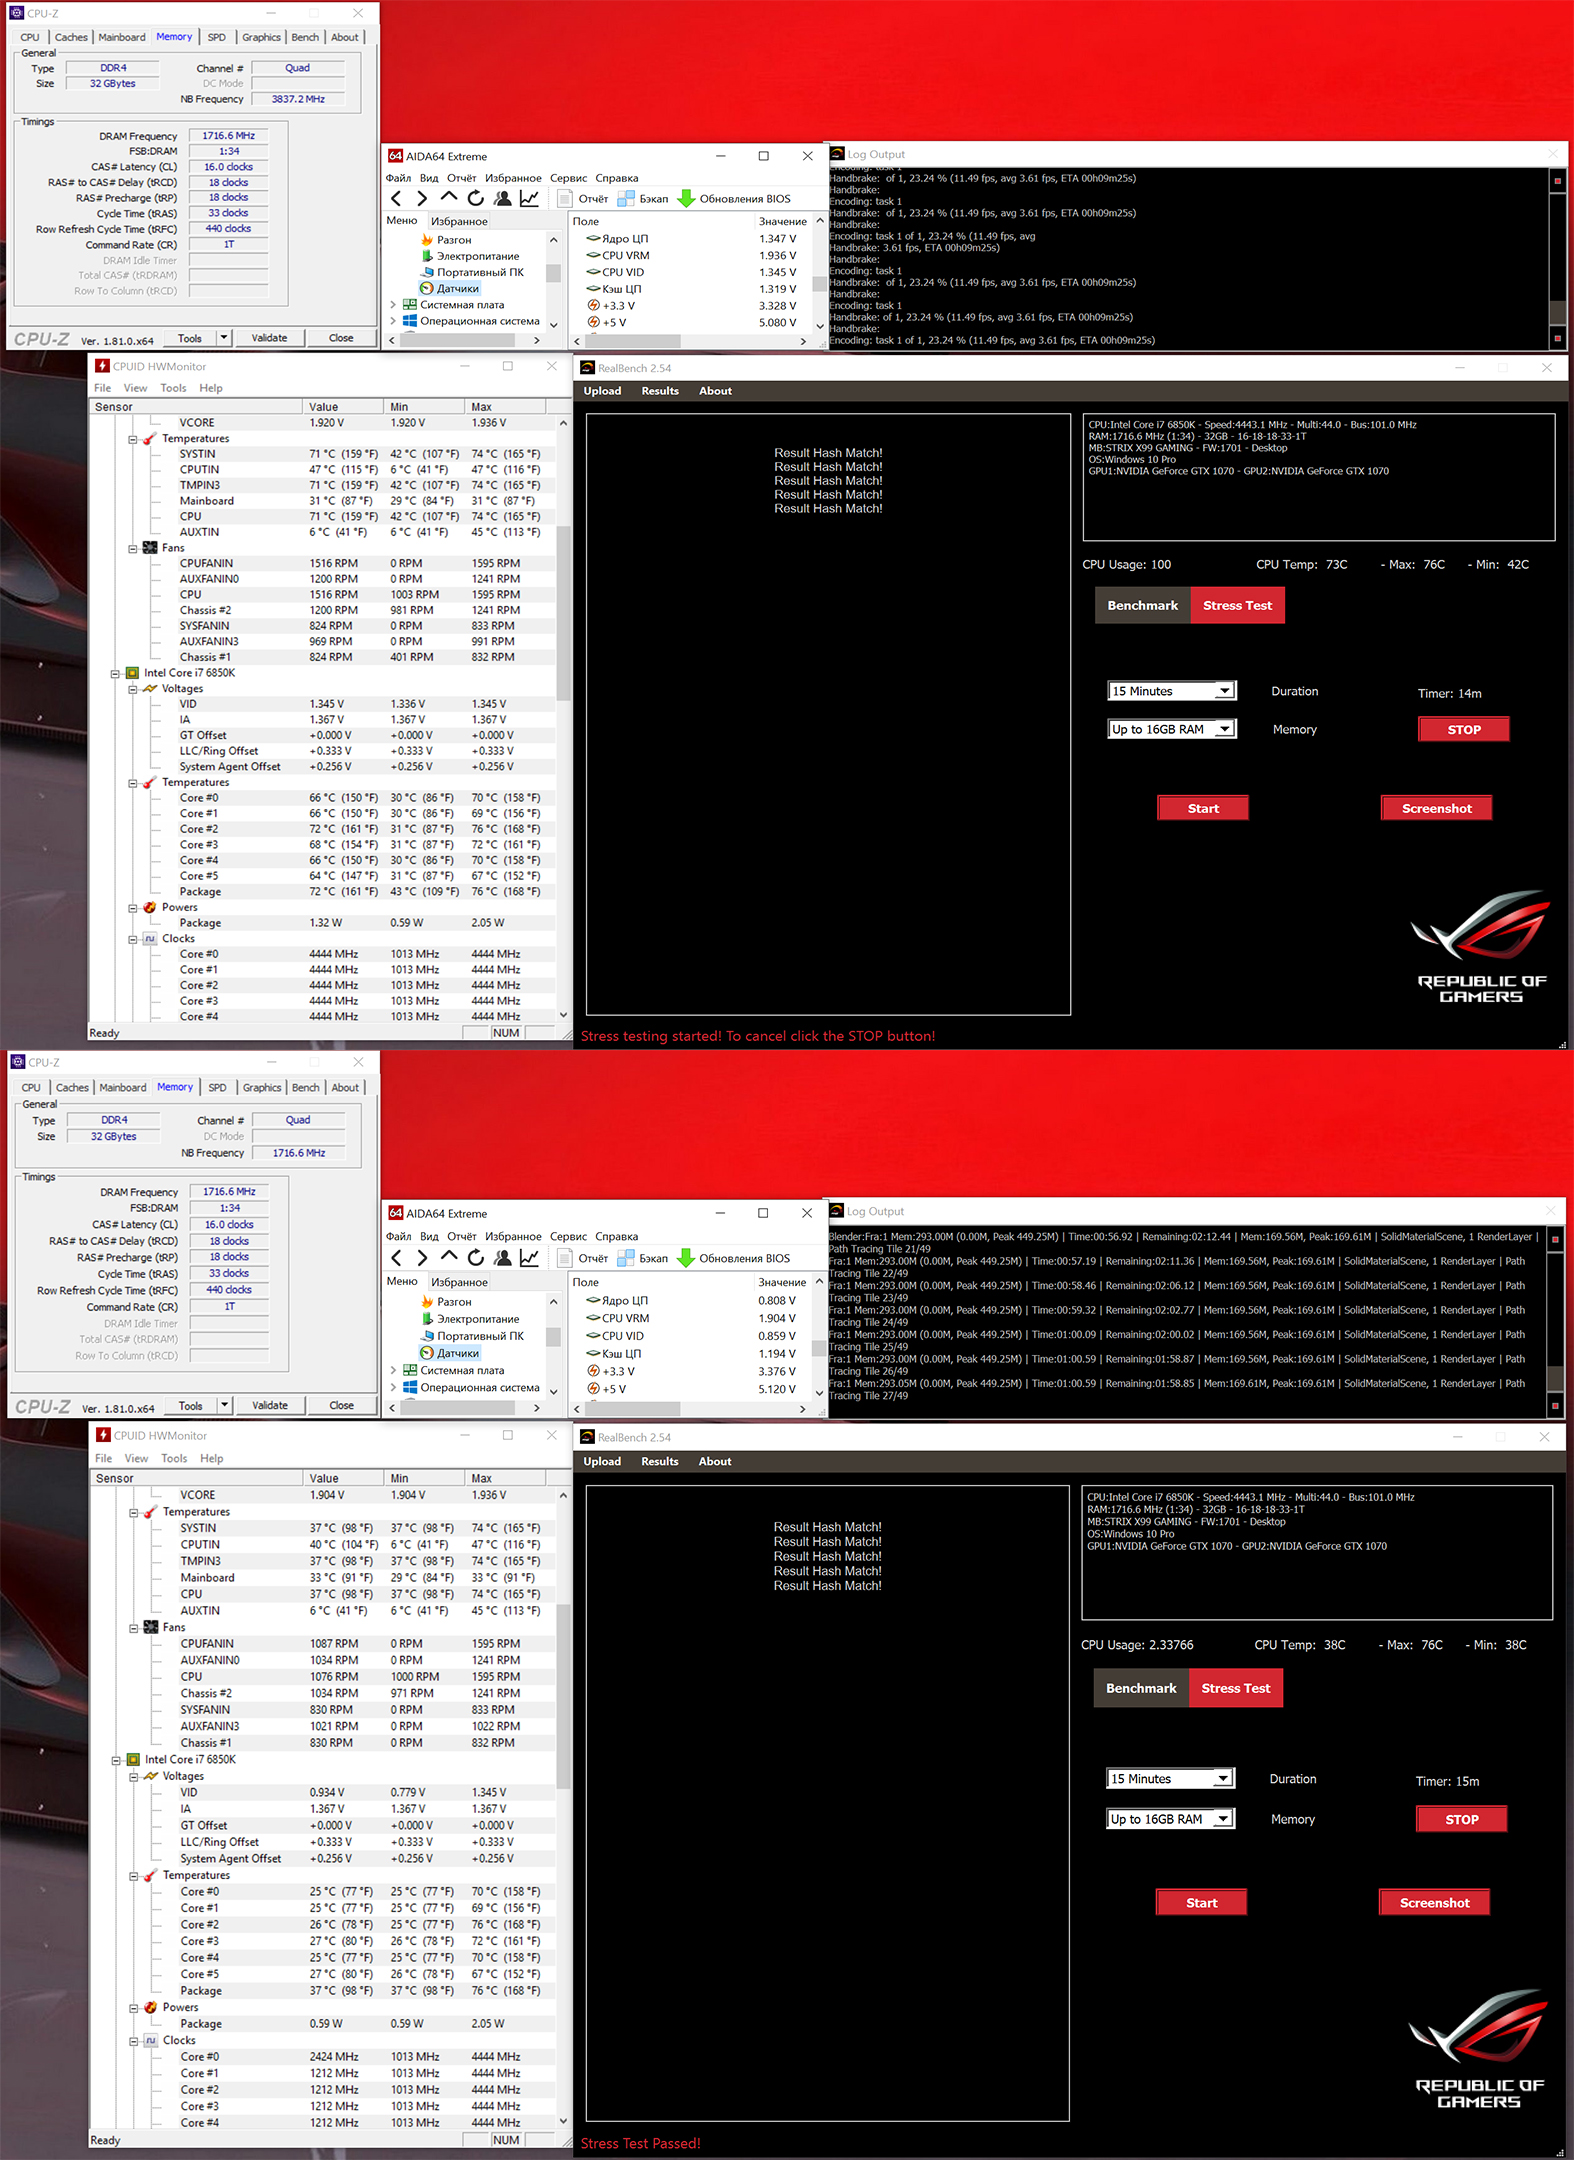
Task: Go up one level in the upper AIDA64 window
Action: [x=449, y=198]
